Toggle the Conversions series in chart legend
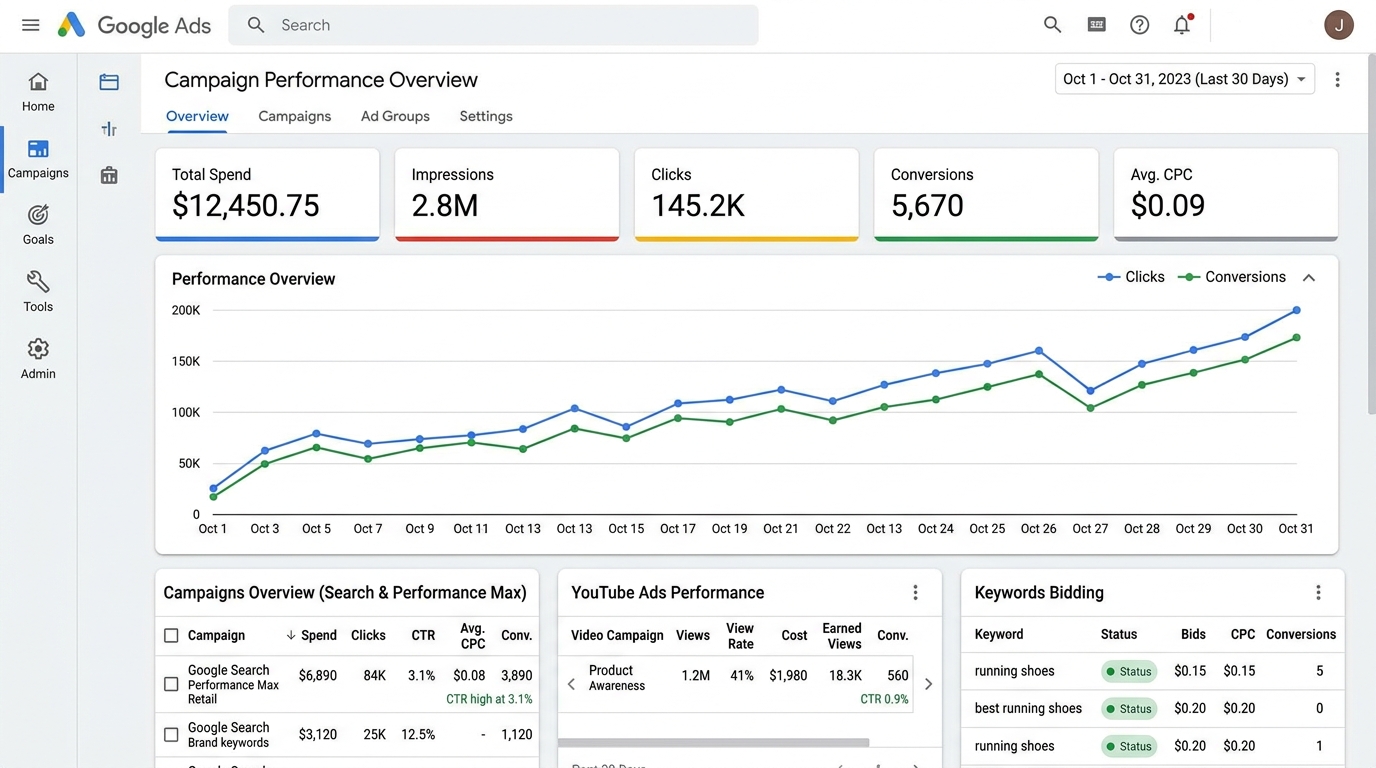This screenshot has height=768, width=1376. pos(1232,277)
